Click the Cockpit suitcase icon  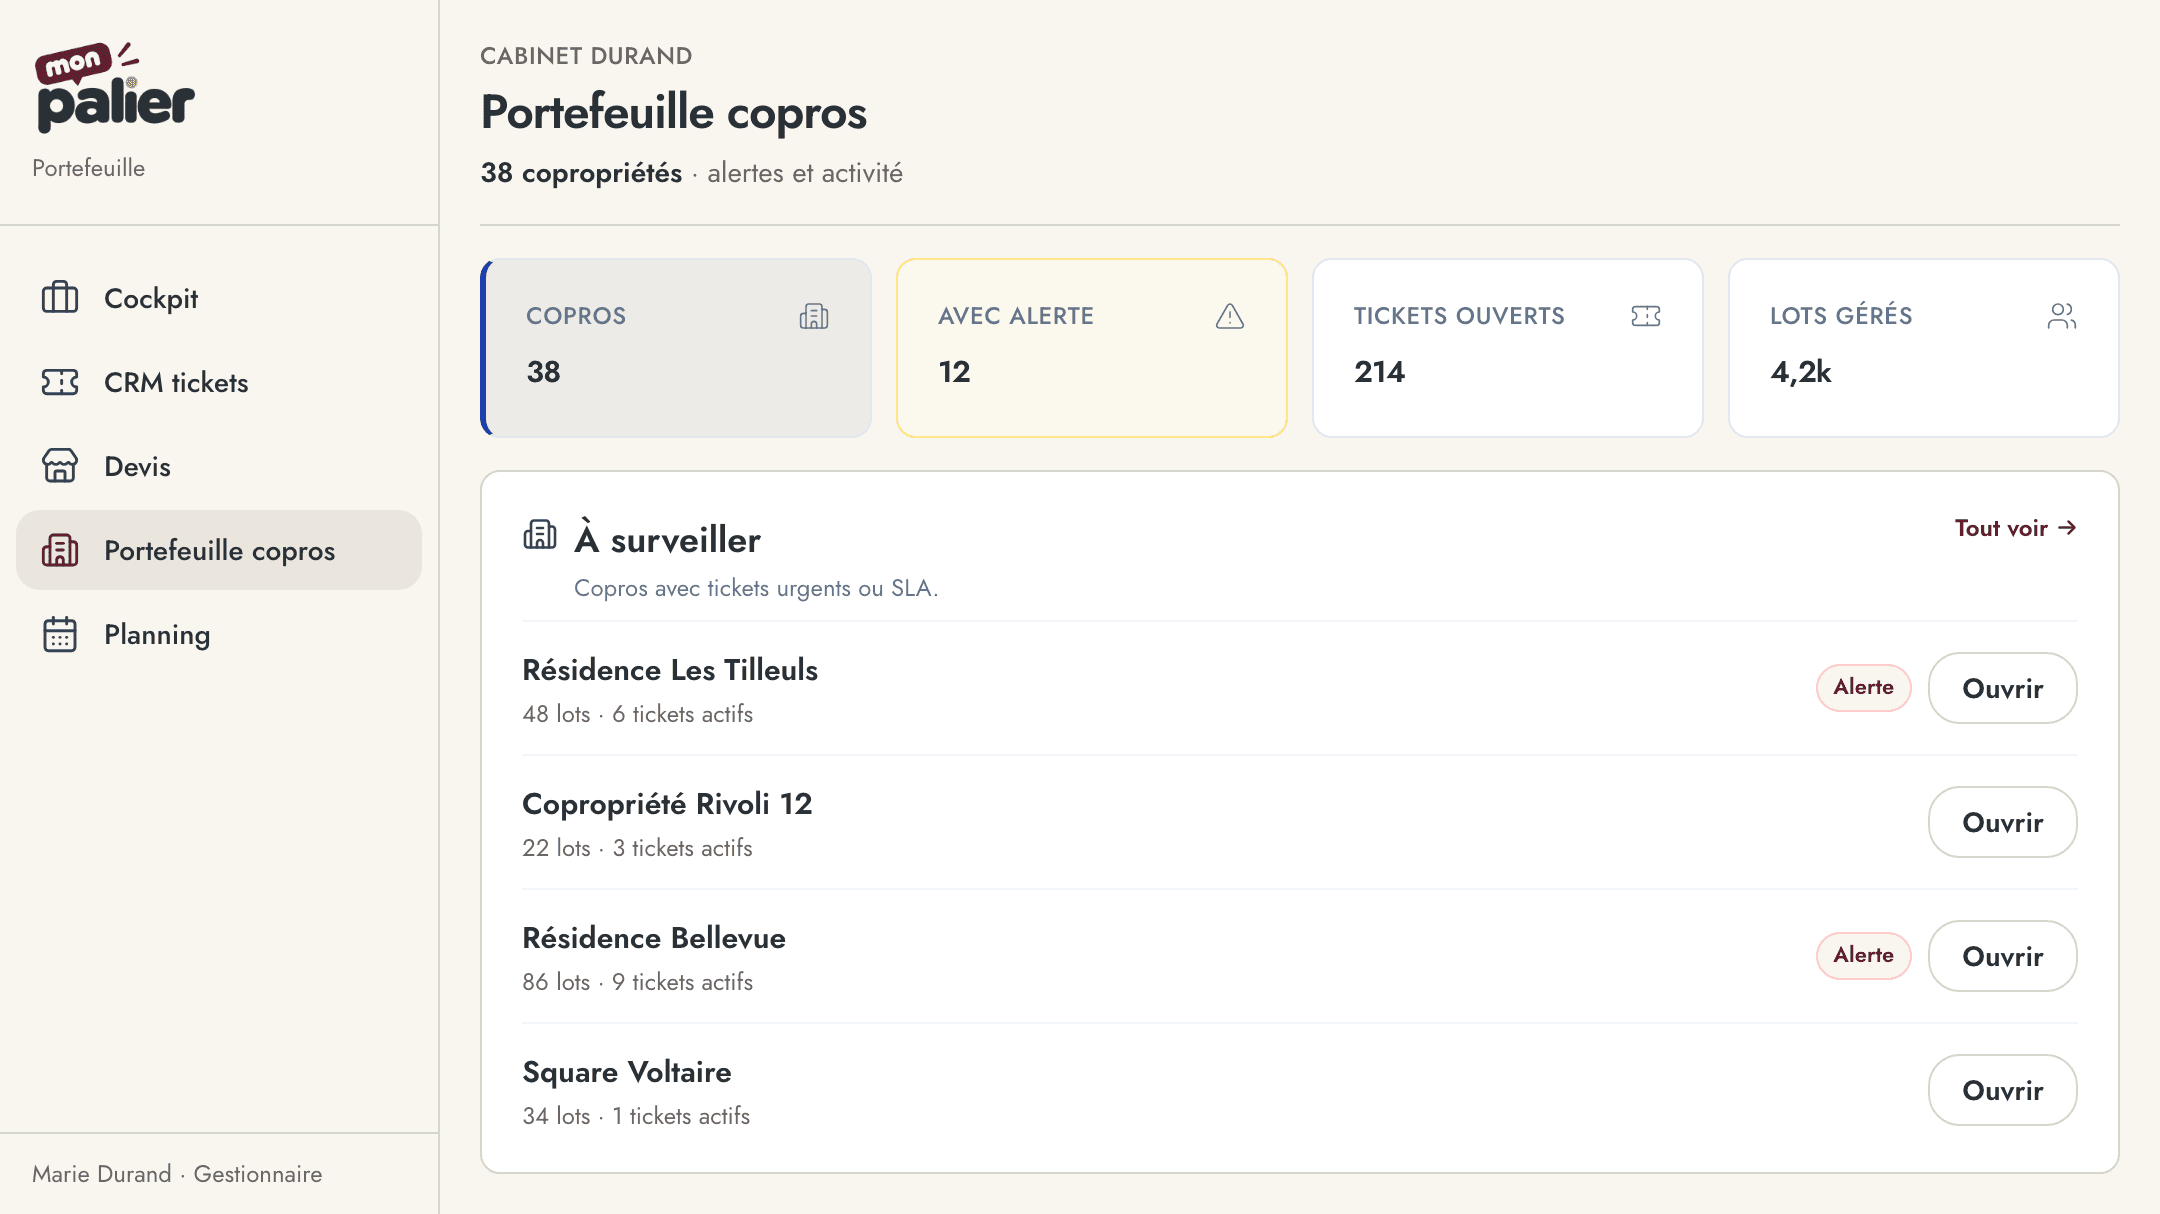tap(60, 298)
